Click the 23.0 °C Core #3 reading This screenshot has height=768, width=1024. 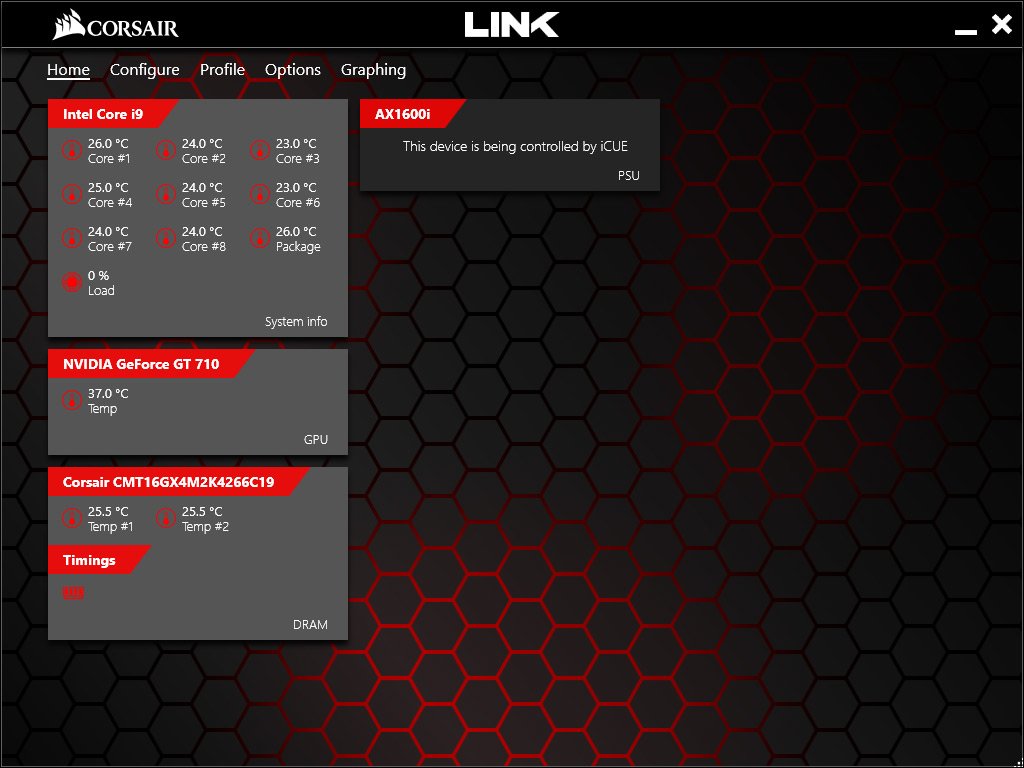click(x=296, y=143)
